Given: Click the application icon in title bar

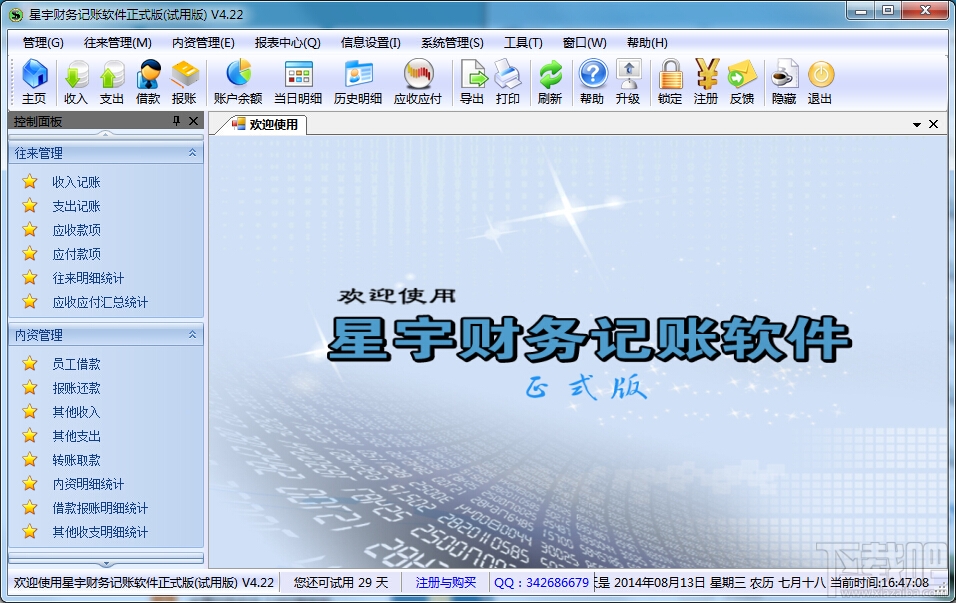Looking at the screenshot, I should [16, 14].
